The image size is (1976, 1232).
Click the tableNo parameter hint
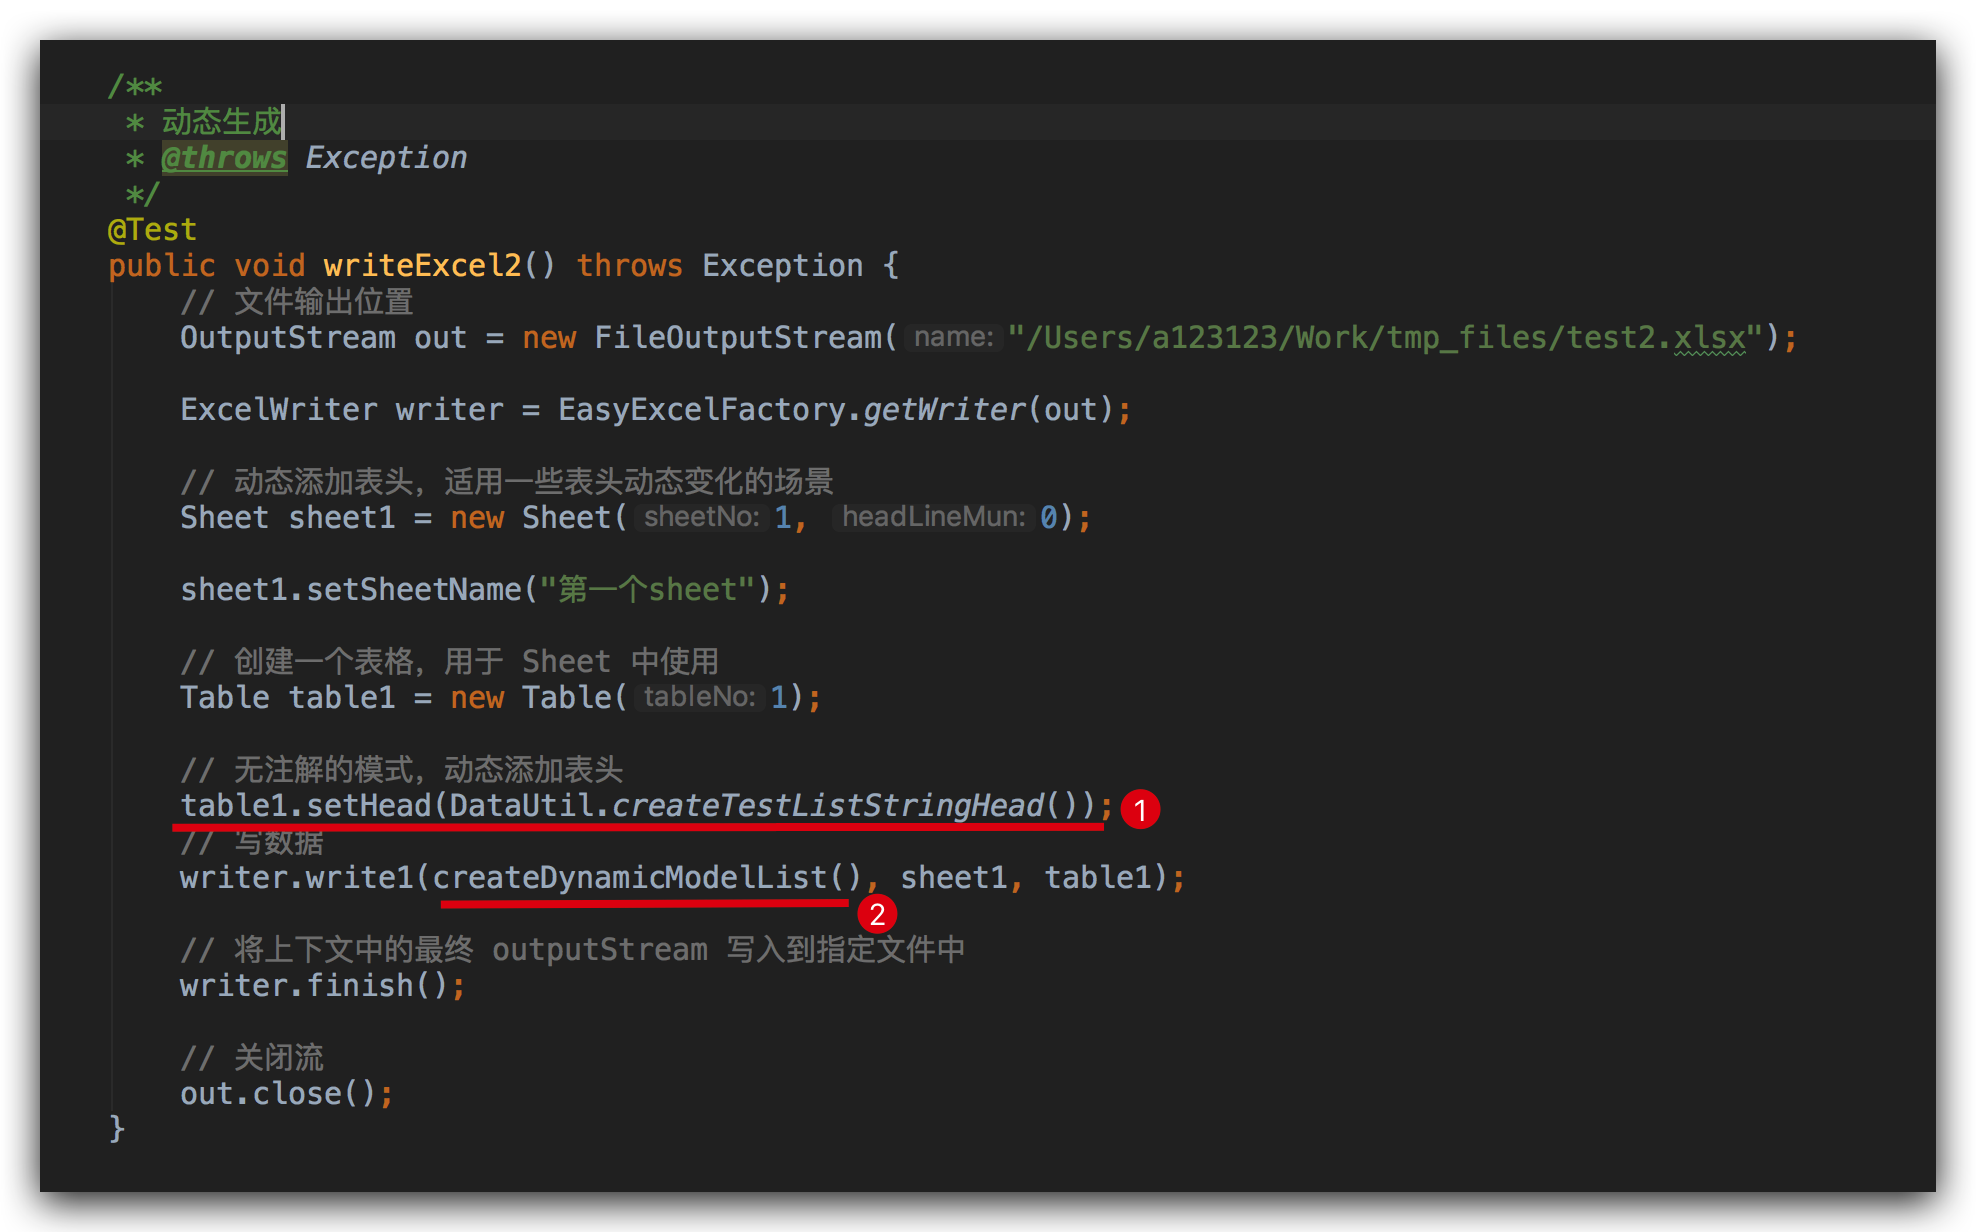pos(698,697)
